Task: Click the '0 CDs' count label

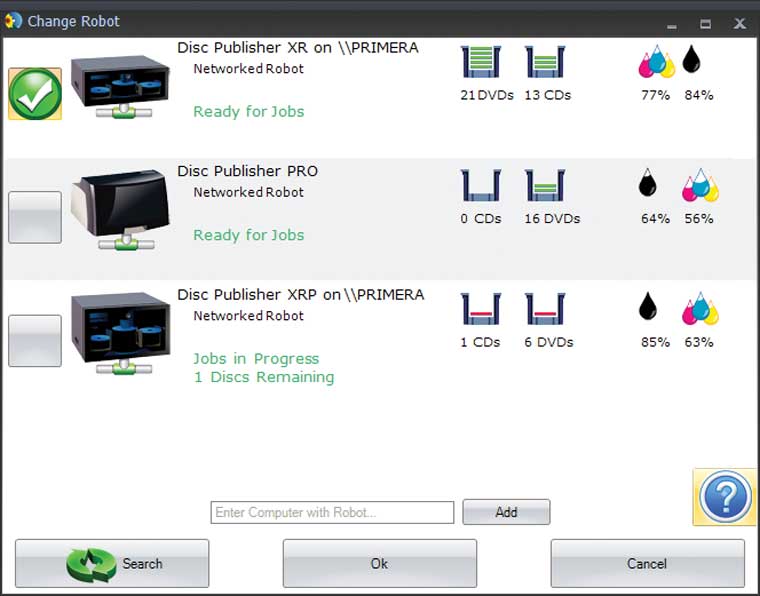Action: tap(481, 219)
